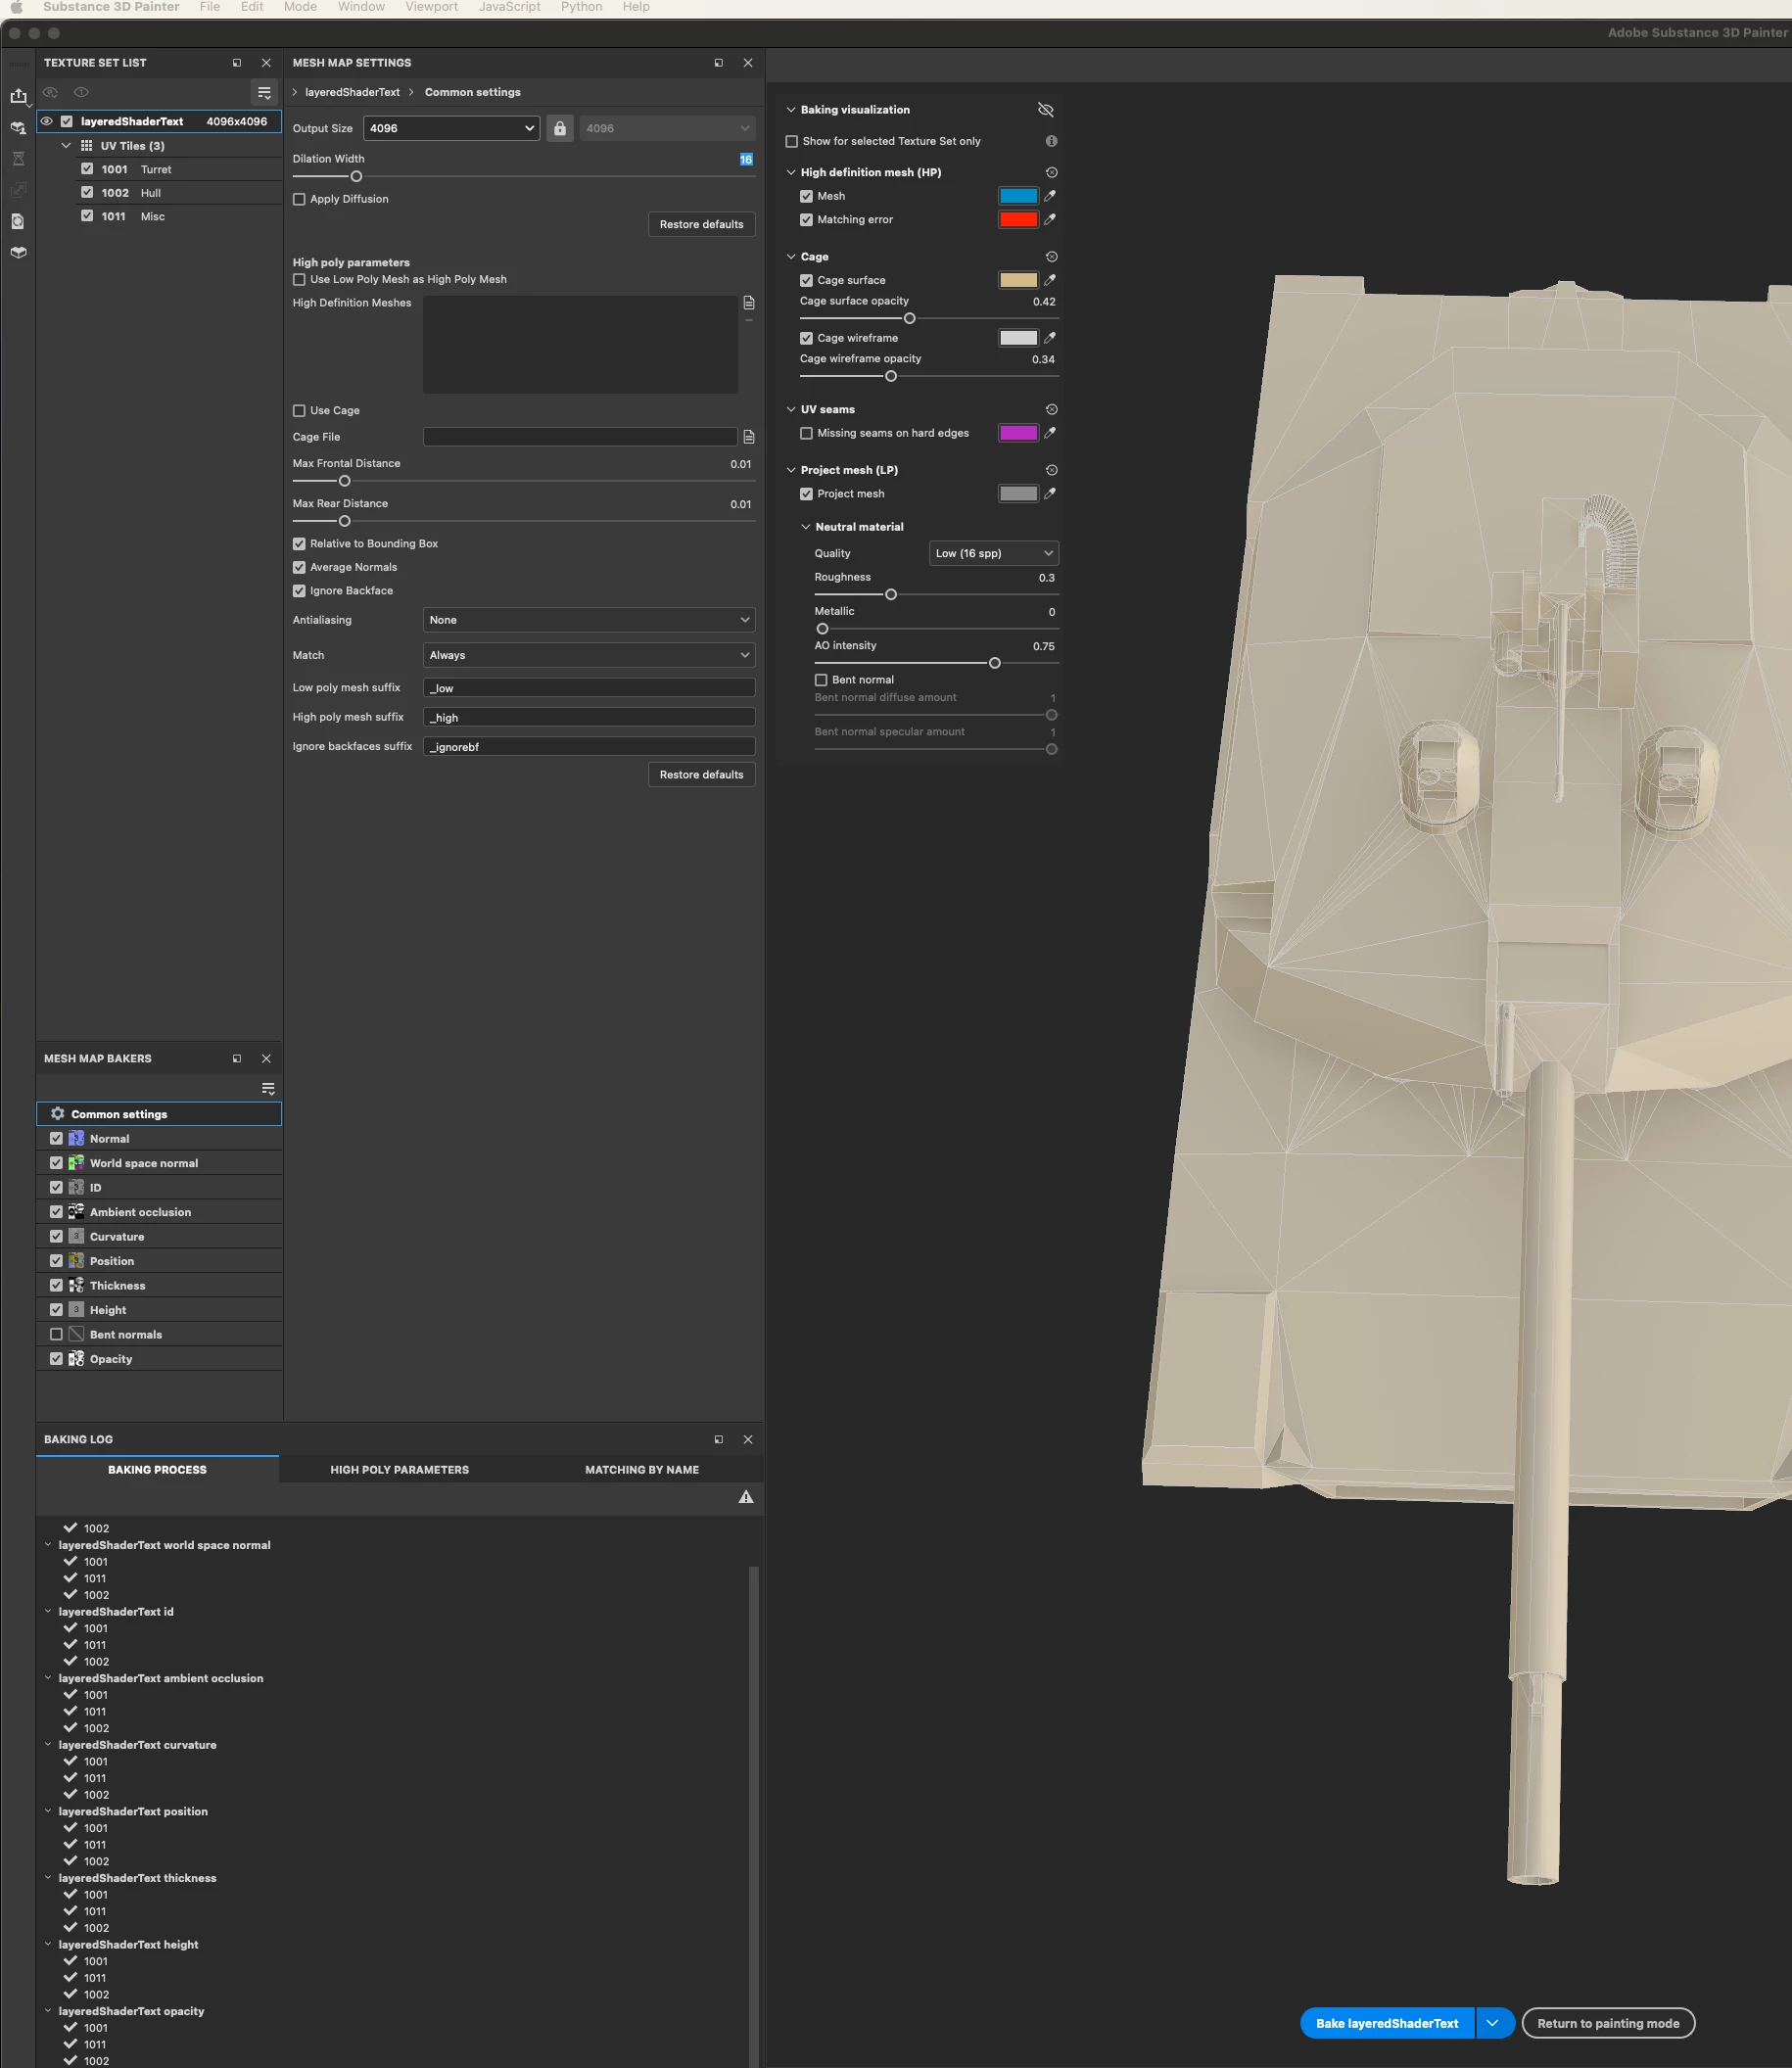Select the Common settings gear row
This screenshot has height=2068, width=1792.
[159, 1114]
